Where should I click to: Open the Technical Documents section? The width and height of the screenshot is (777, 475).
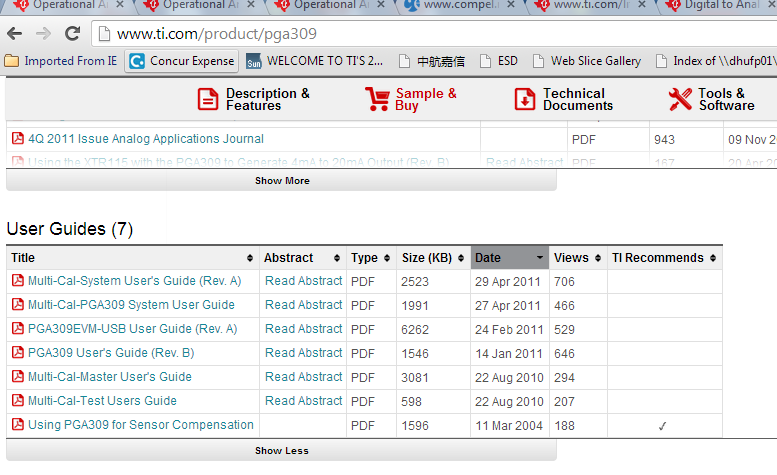point(564,99)
